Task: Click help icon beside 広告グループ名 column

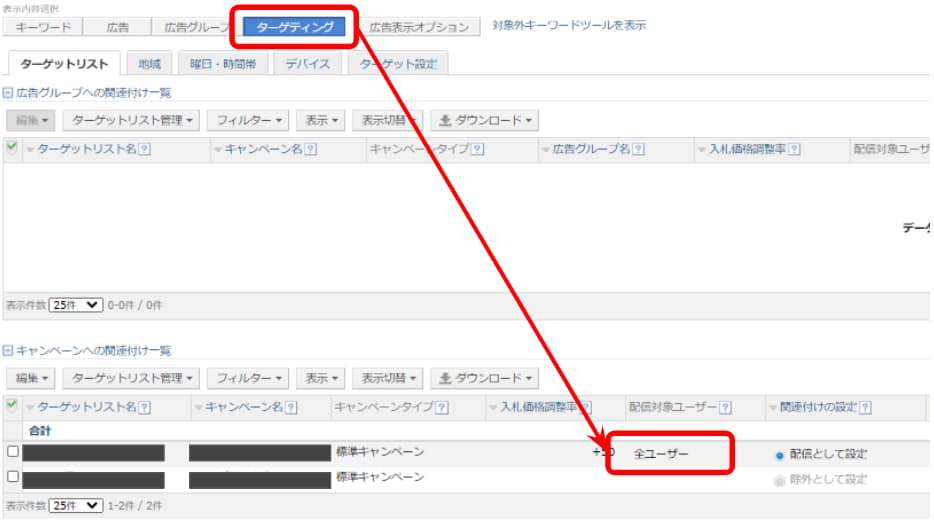Action: [x=637, y=150]
